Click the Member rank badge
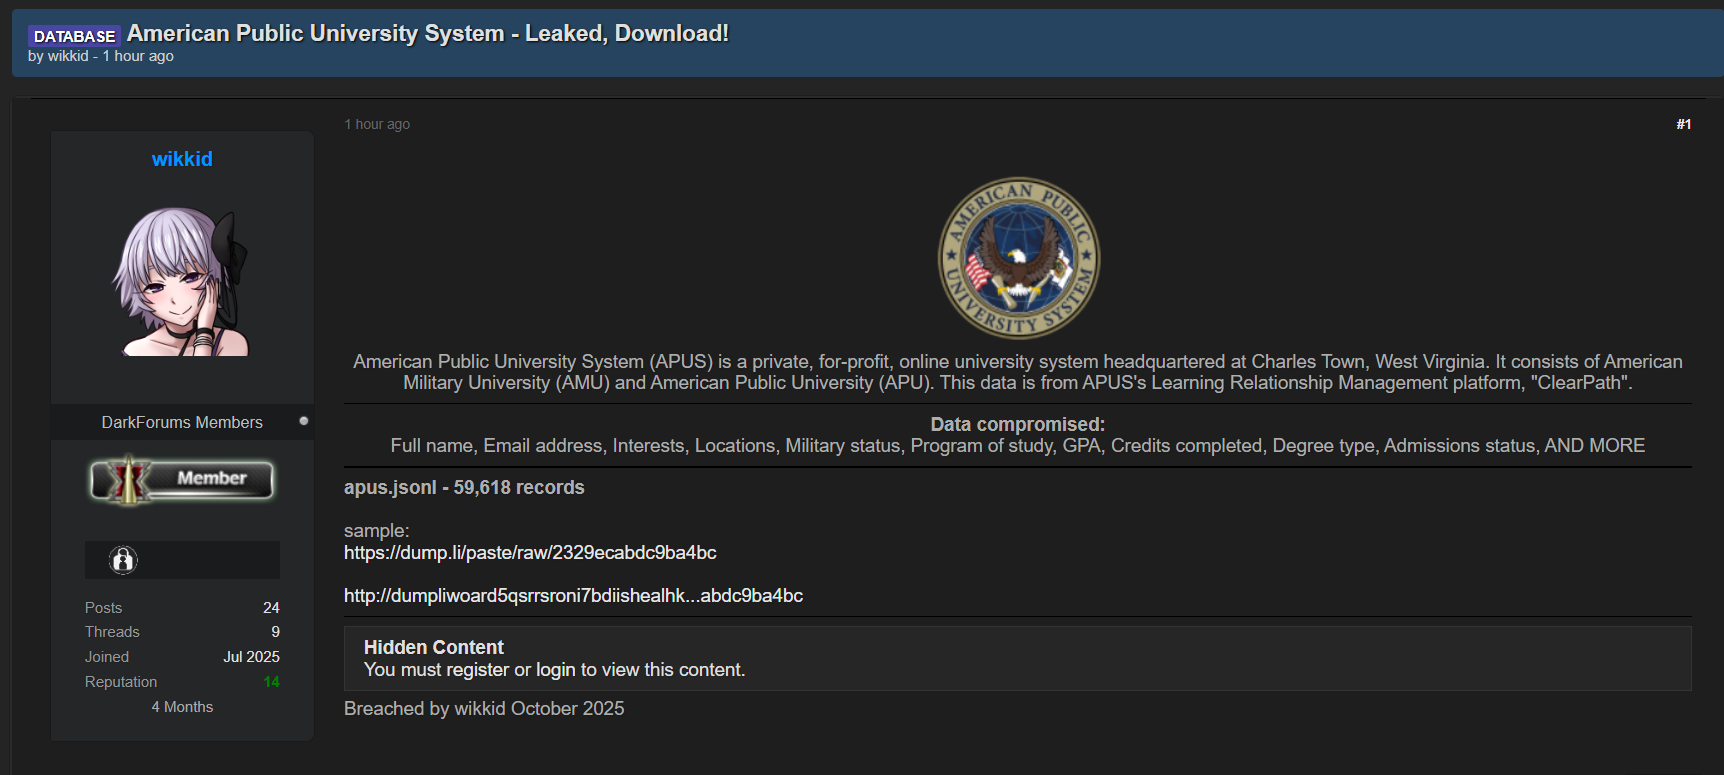 [182, 480]
